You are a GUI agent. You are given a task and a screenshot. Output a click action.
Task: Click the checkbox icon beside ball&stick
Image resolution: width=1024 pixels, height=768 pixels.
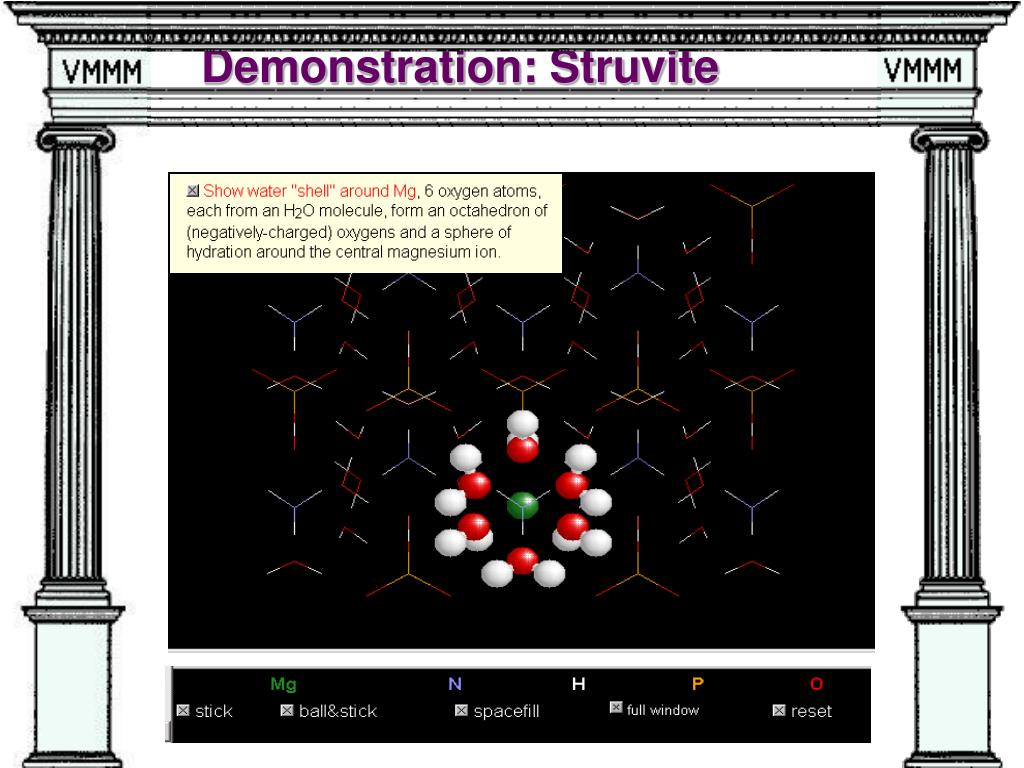point(287,711)
